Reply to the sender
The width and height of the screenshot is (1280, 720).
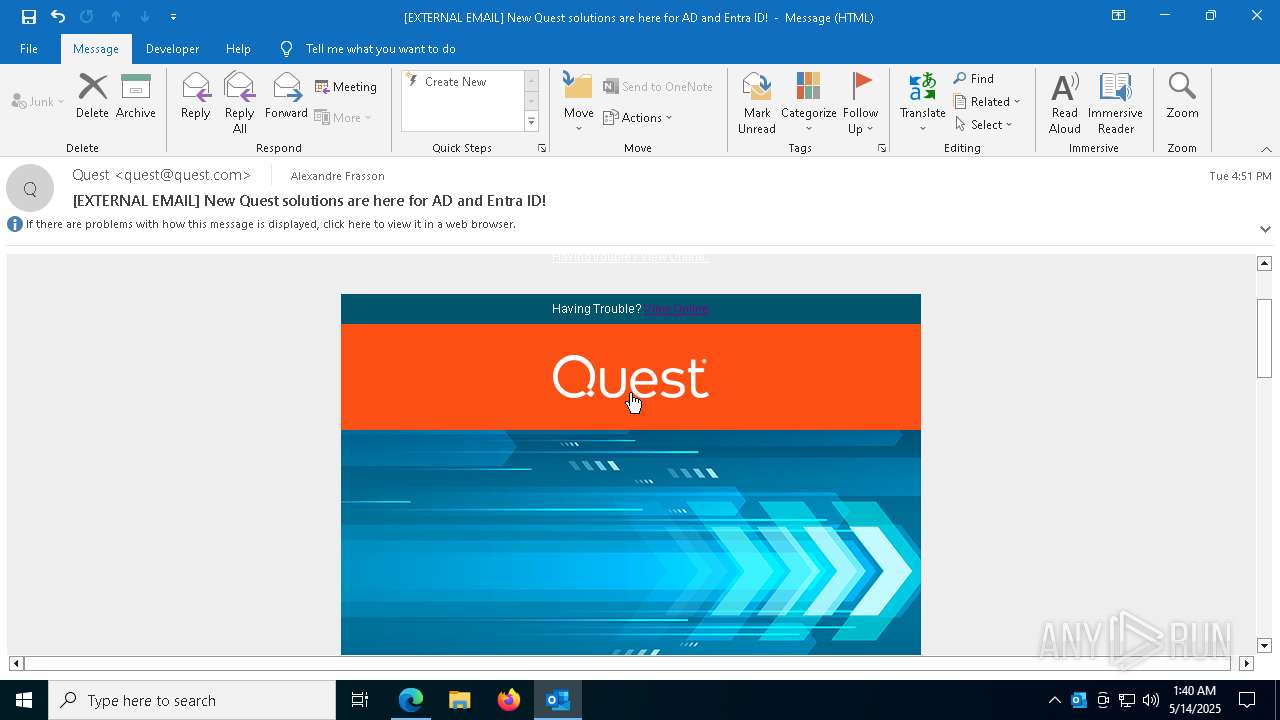(x=196, y=97)
